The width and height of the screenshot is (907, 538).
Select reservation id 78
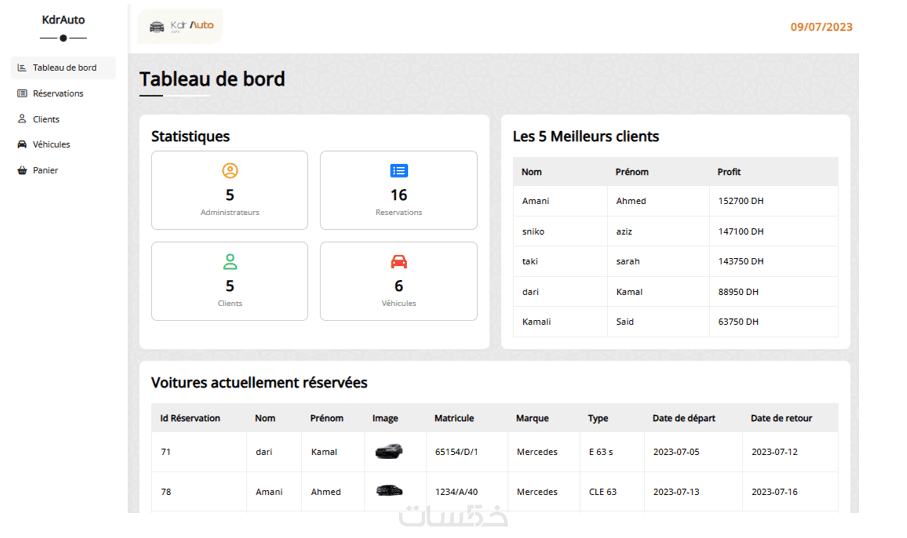(165, 492)
